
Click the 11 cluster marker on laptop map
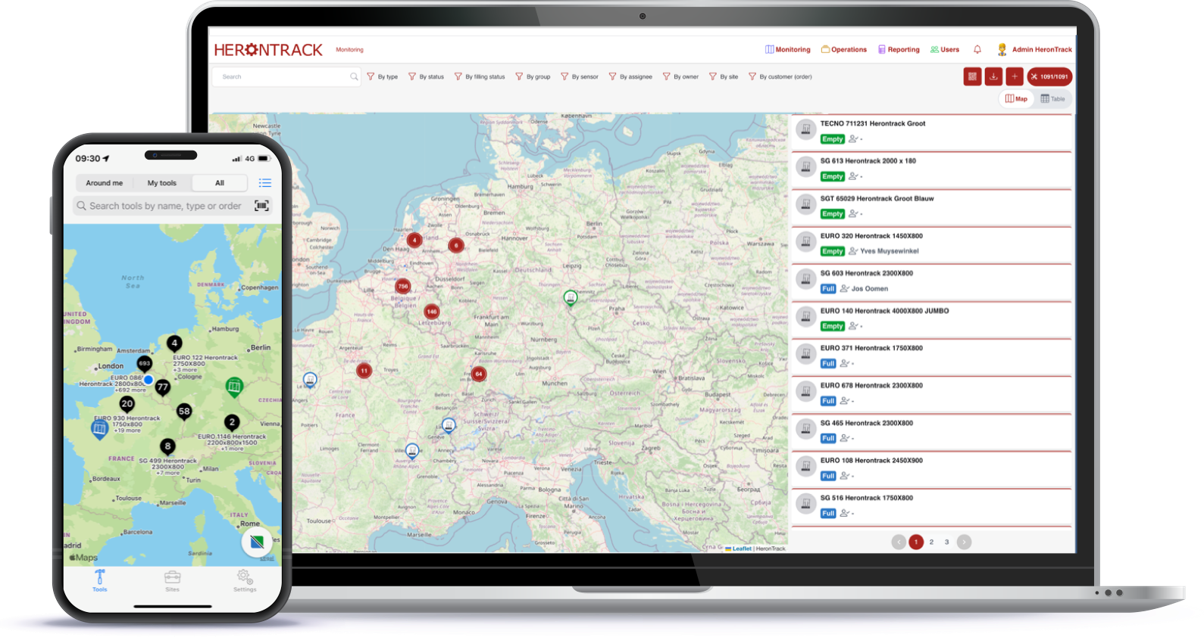pyautogui.click(x=364, y=370)
